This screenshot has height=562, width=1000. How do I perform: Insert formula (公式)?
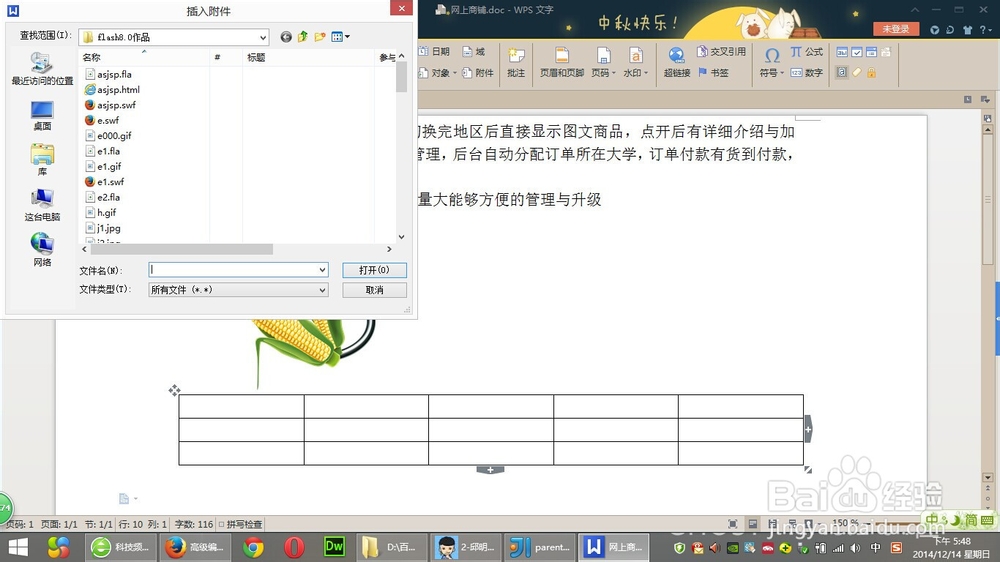pyautogui.click(x=807, y=52)
